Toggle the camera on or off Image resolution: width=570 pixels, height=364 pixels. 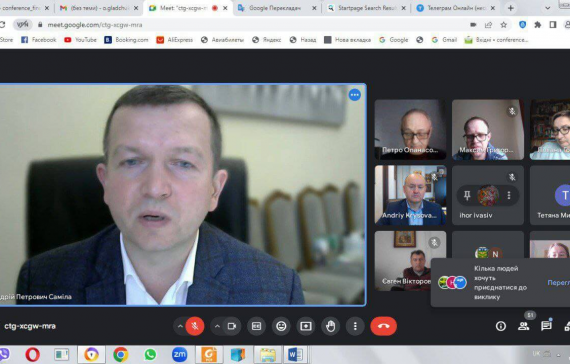click(x=232, y=326)
